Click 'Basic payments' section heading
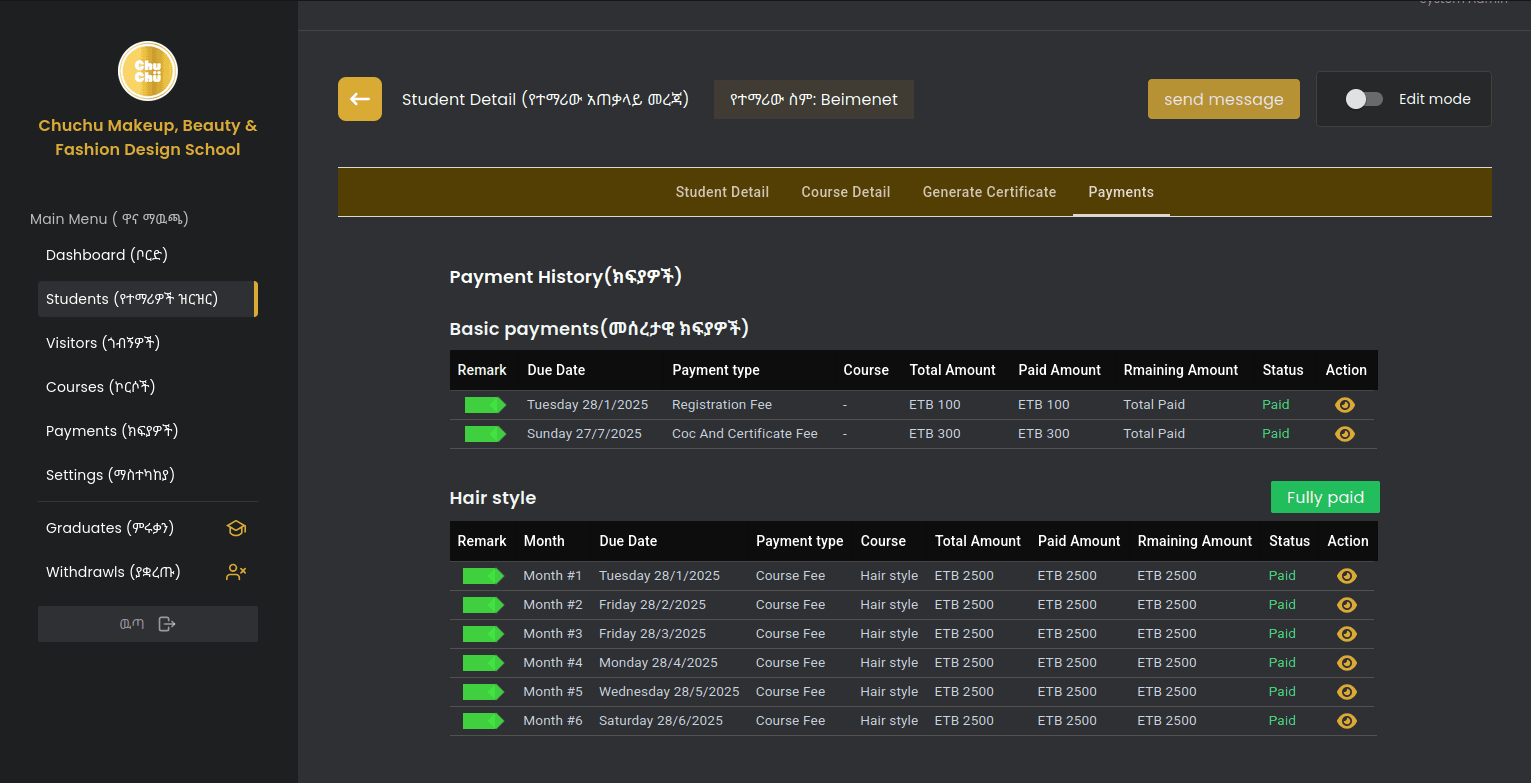This screenshot has height=783, width=1531. click(x=599, y=329)
